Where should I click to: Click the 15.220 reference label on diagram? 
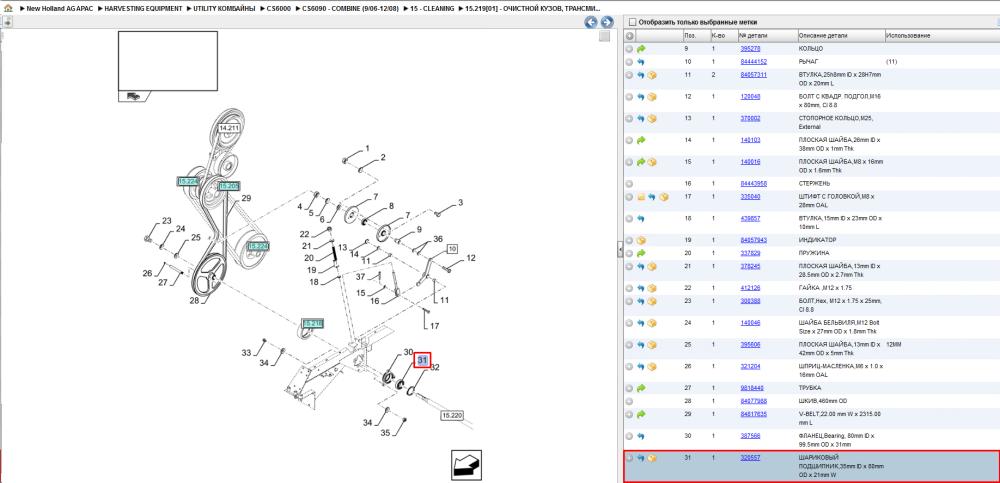tap(452, 415)
